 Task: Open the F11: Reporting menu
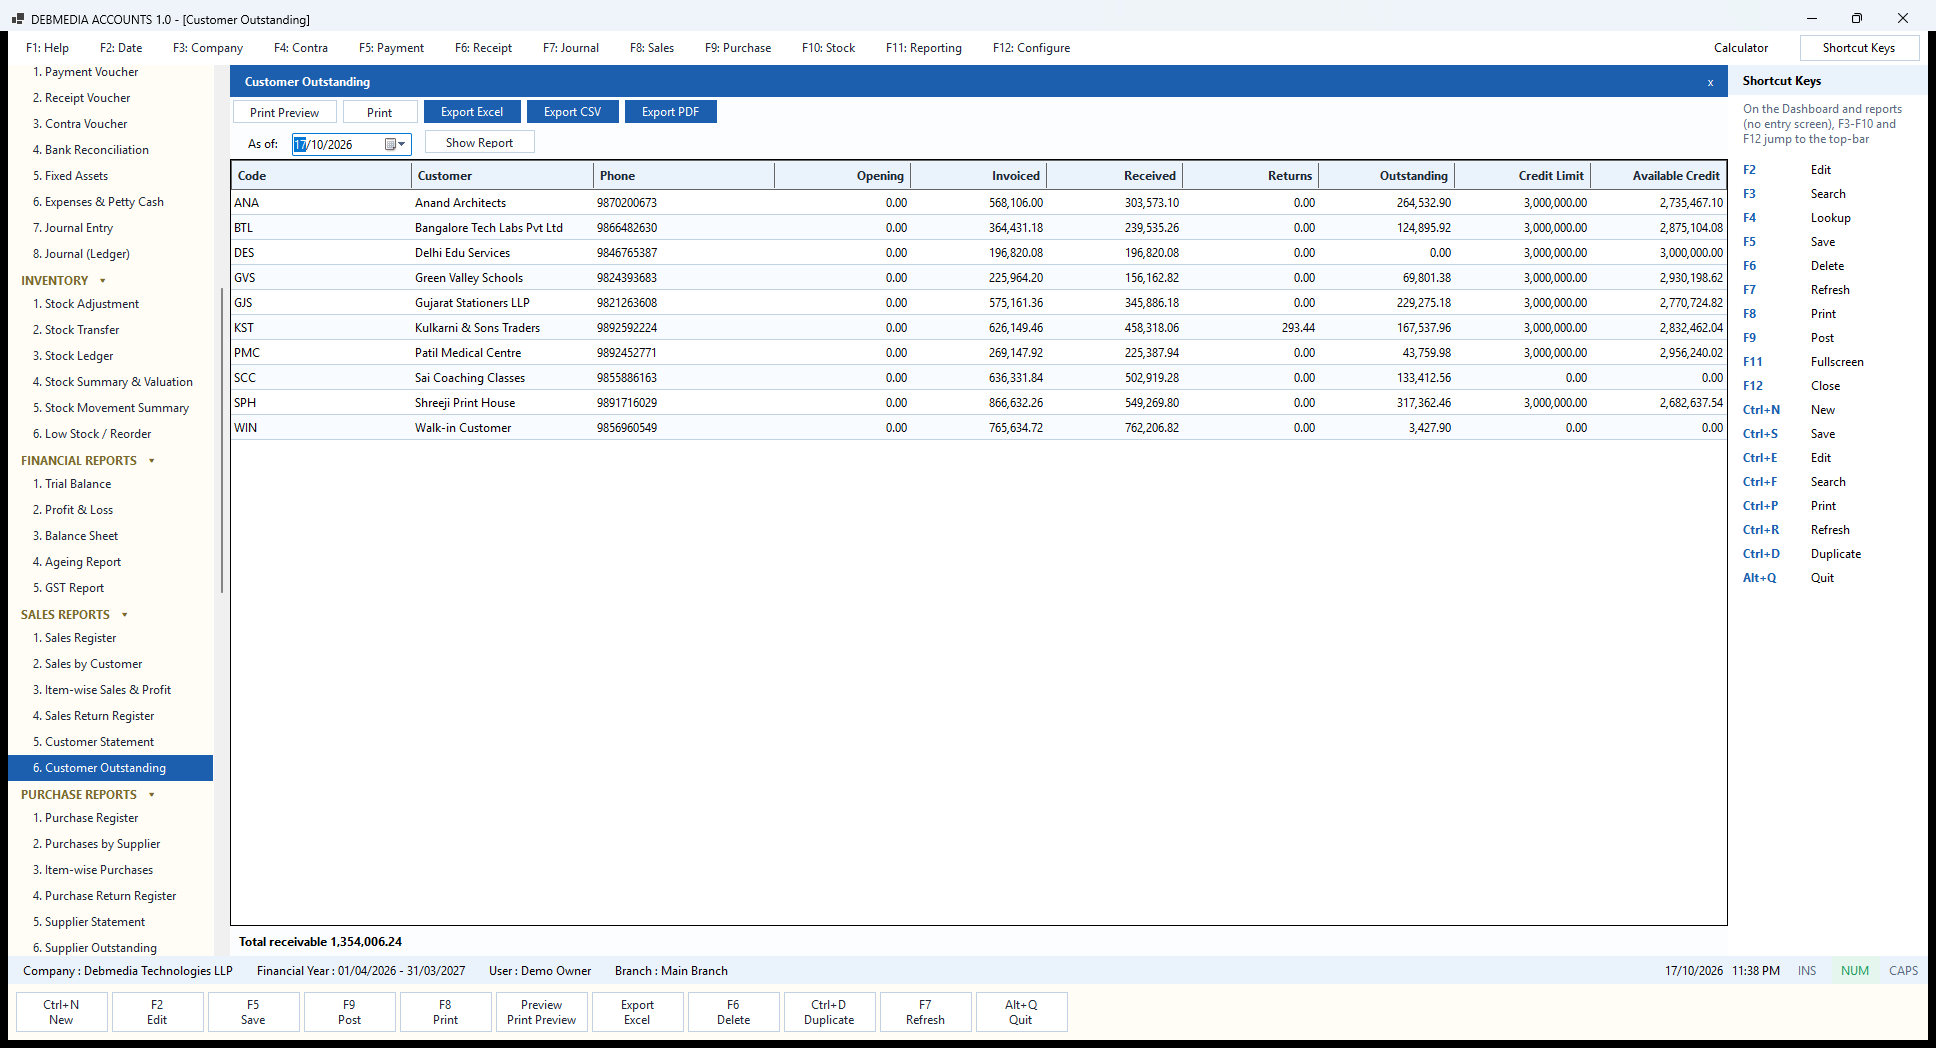[923, 48]
